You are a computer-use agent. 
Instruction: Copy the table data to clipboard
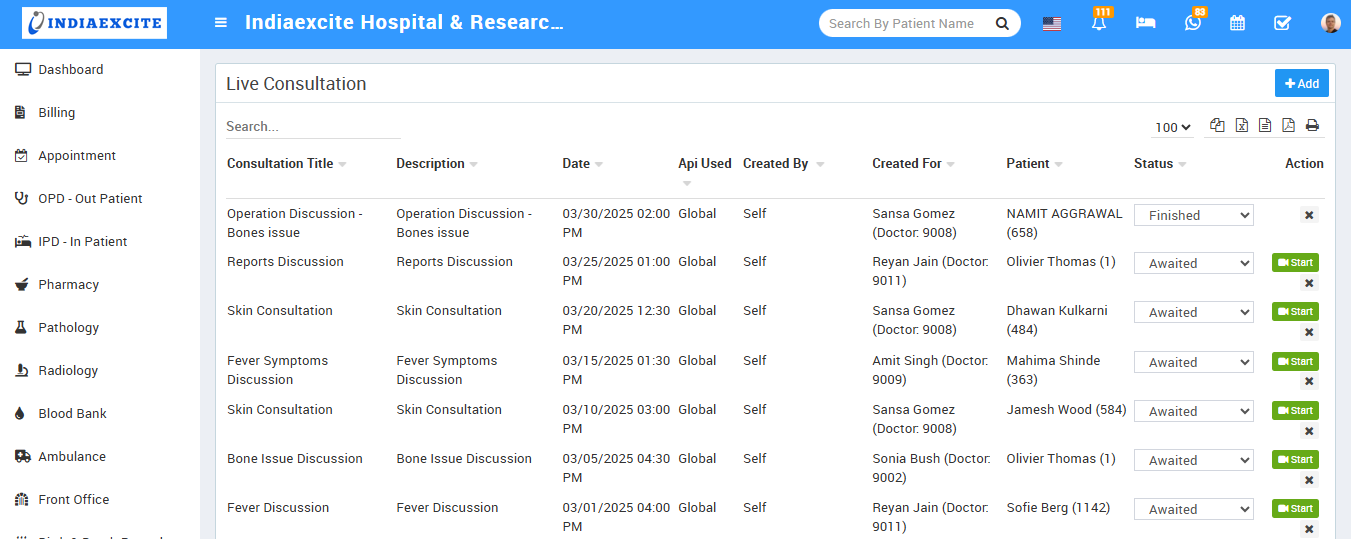1217,126
